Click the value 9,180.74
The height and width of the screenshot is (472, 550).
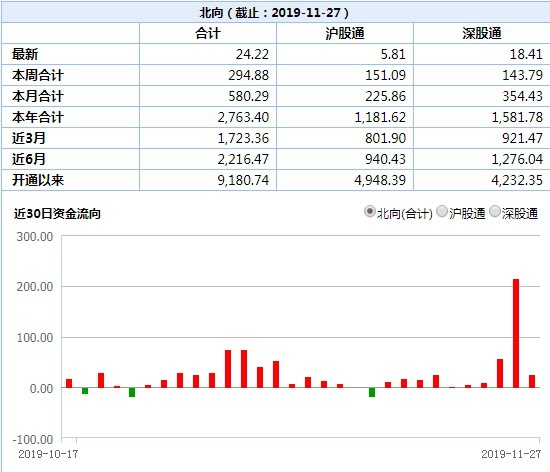[x=243, y=180]
